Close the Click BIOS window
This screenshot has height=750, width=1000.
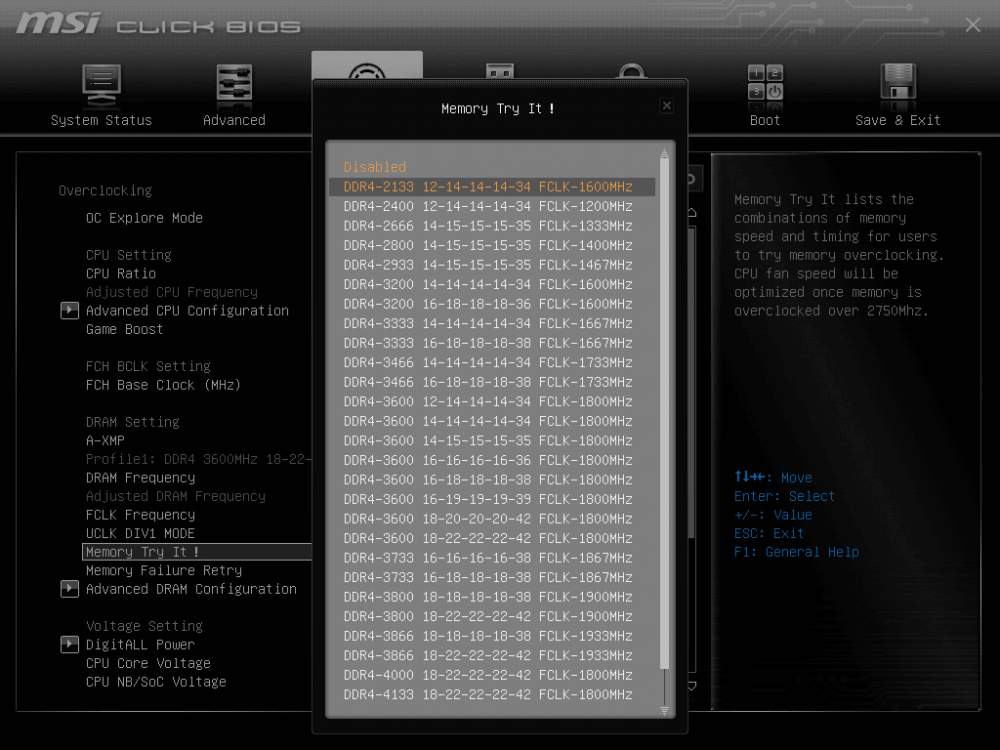point(973,26)
